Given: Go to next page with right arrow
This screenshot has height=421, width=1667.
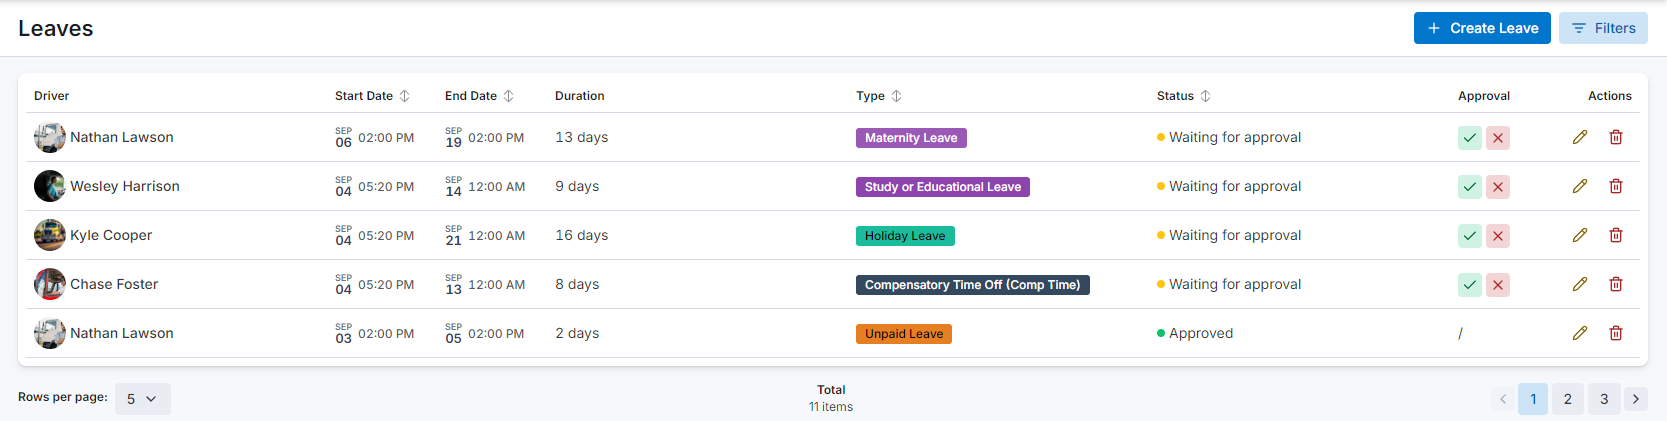Looking at the screenshot, I should pyautogui.click(x=1635, y=399).
